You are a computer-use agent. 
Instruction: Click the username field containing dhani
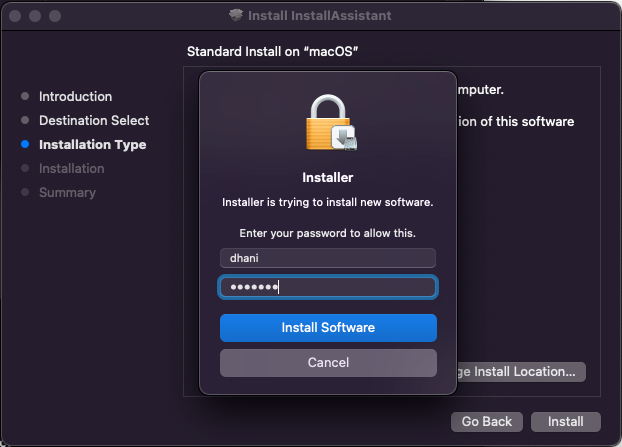click(x=328, y=258)
